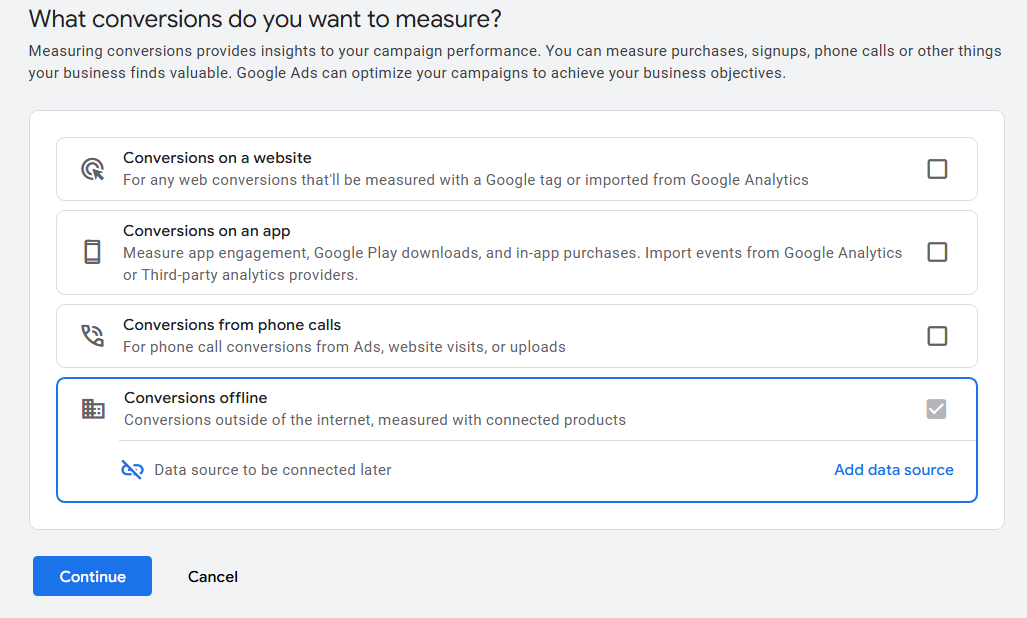Check the Conversions from phone calls checkbox
Viewport: 1027px width, 618px height.
tap(937, 335)
